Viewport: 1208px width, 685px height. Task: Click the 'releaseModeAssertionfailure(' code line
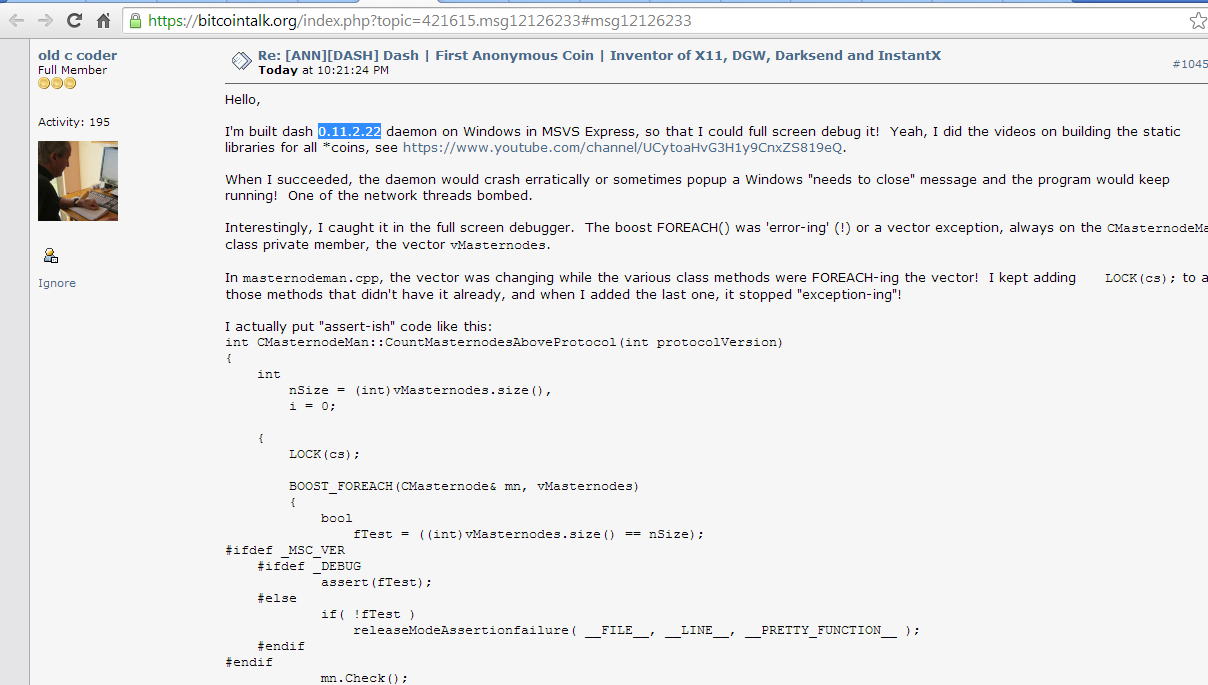tap(636, 630)
